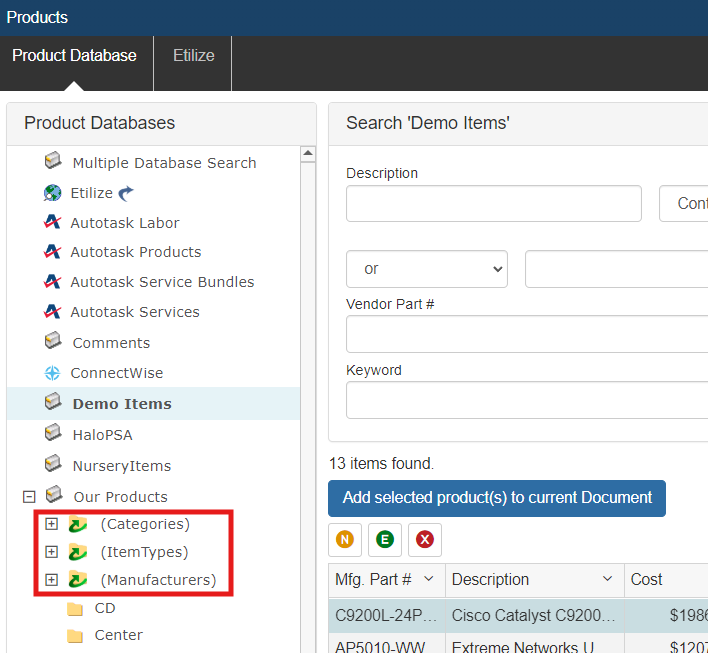Click the Vendor Part # input field
The image size is (708, 653).
click(x=527, y=334)
